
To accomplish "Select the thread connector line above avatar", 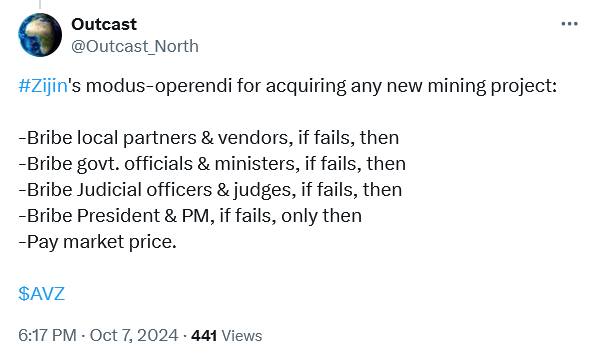I will (x=40, y=4).
